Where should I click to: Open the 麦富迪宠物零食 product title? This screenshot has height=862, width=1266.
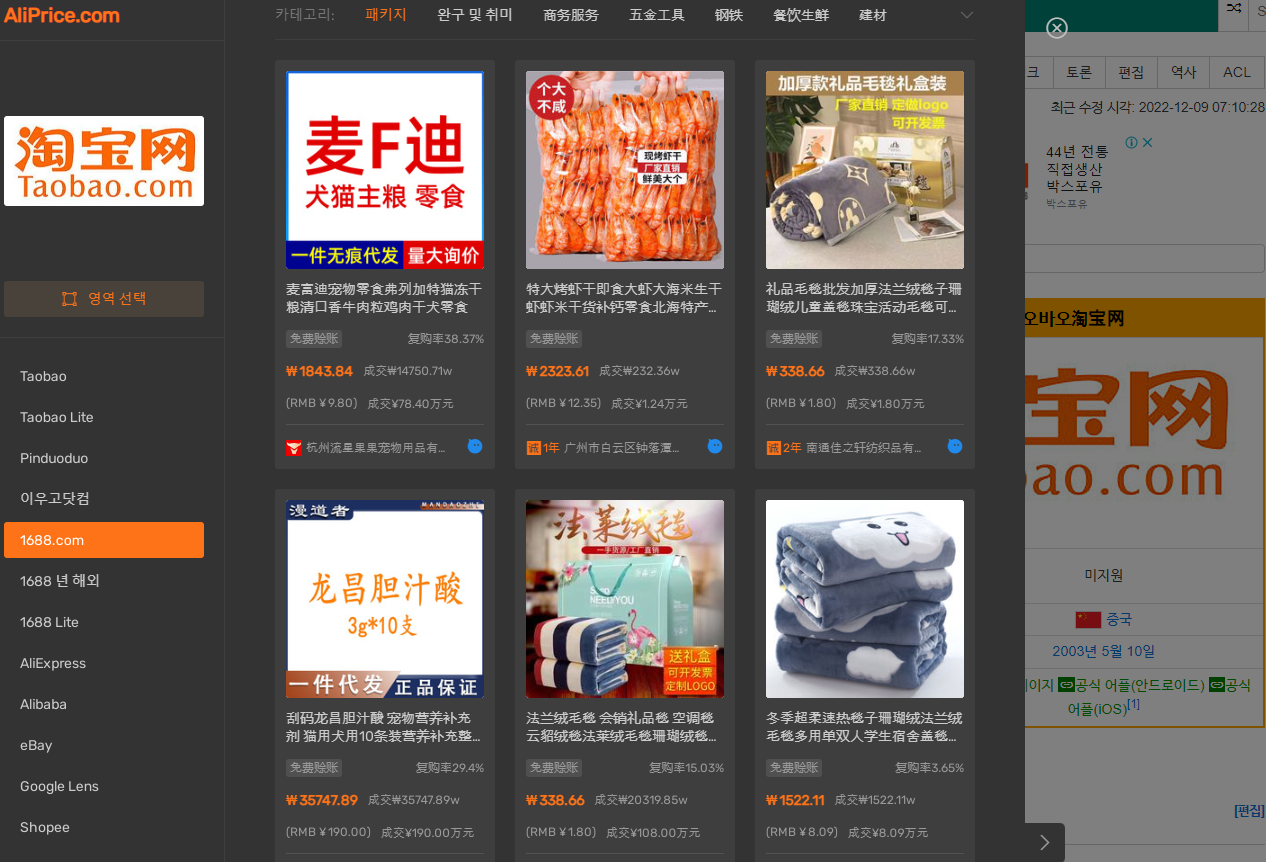[385, 298]
